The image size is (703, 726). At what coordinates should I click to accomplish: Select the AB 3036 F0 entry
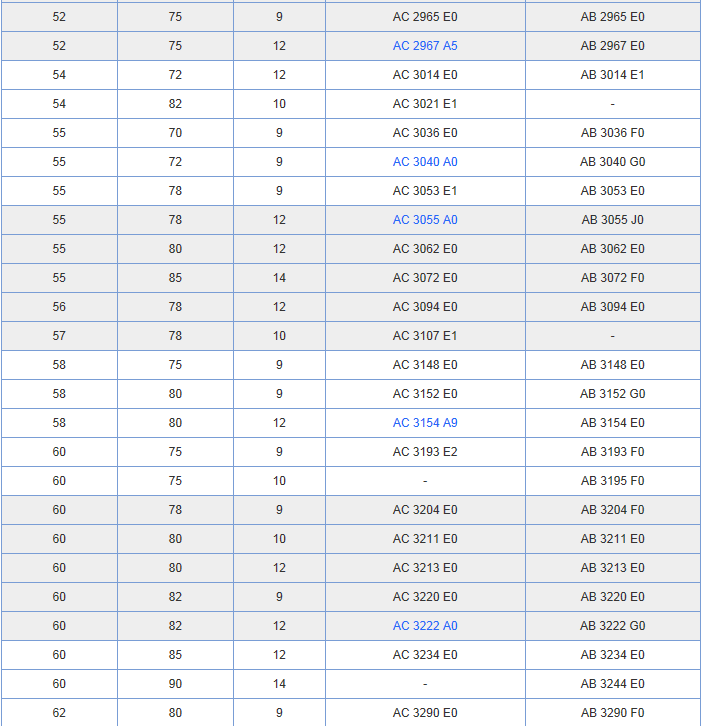pos(612,133)
